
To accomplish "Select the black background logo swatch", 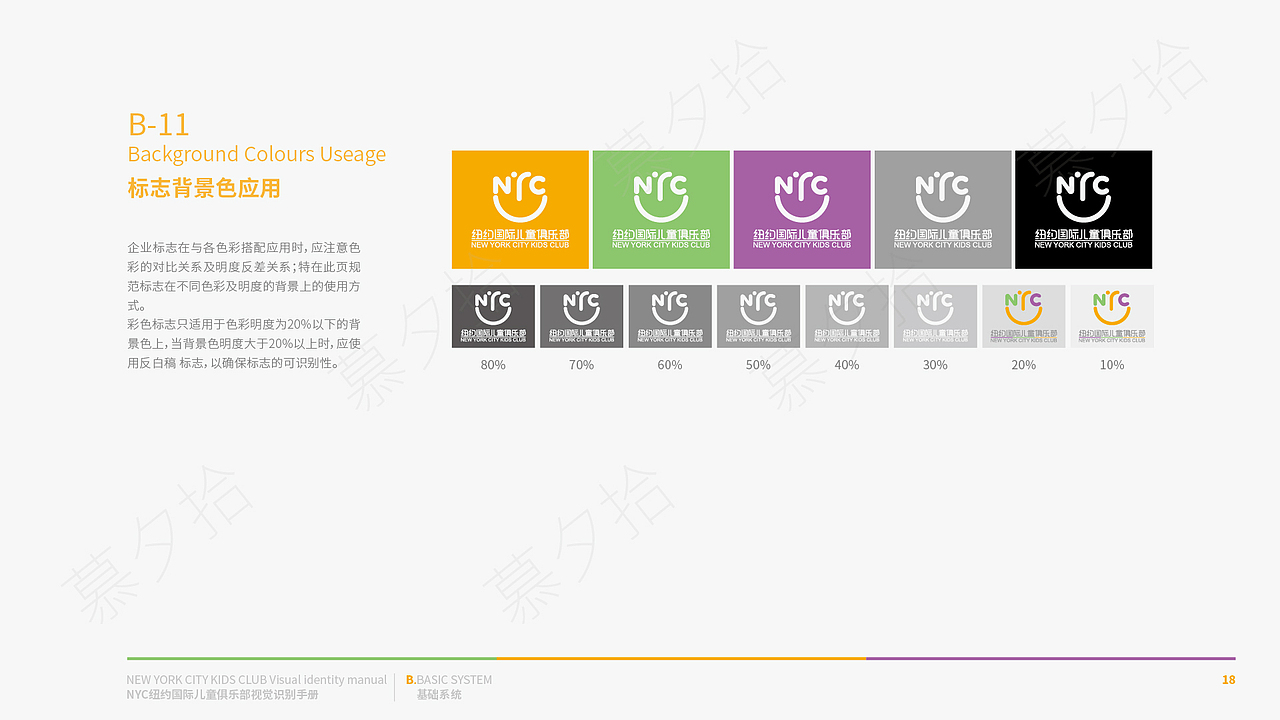I will coord(1084,210).
